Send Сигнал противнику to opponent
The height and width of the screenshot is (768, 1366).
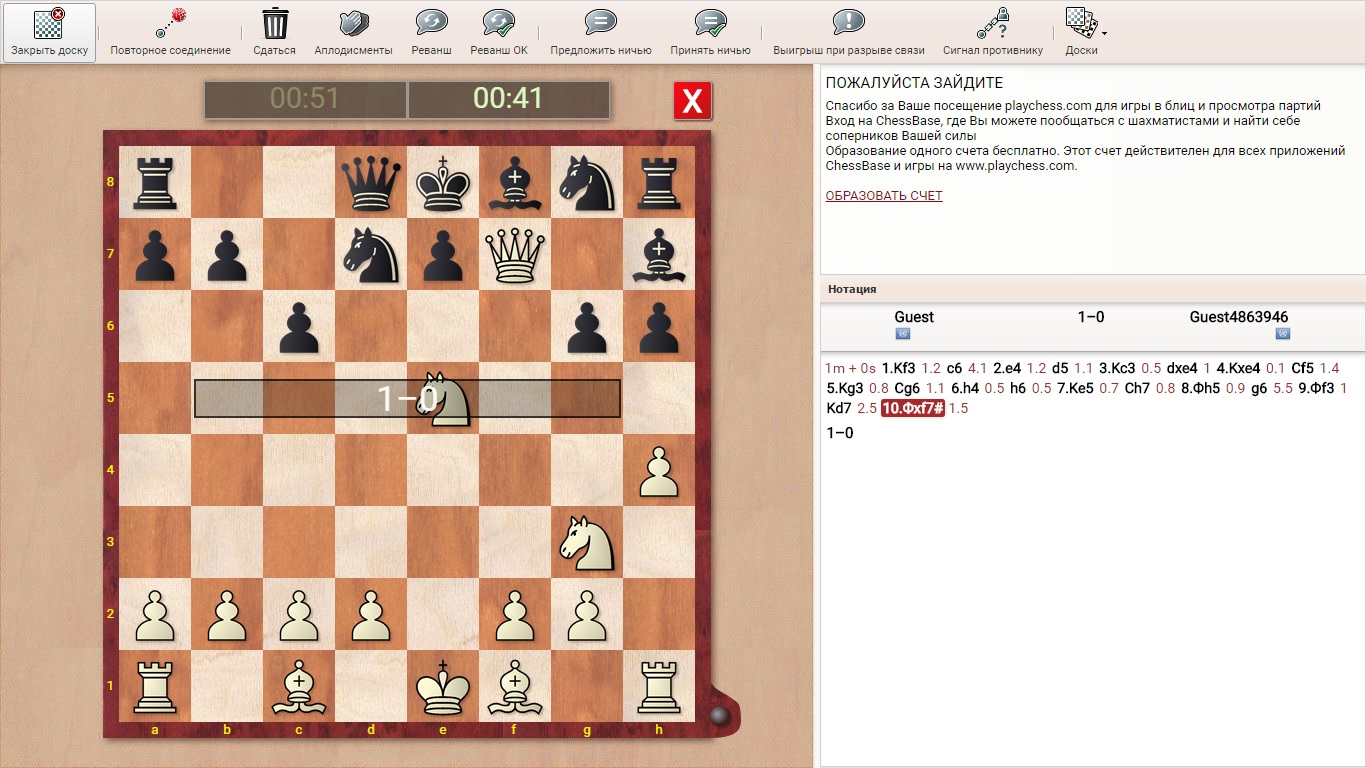(x=992, y=24)
